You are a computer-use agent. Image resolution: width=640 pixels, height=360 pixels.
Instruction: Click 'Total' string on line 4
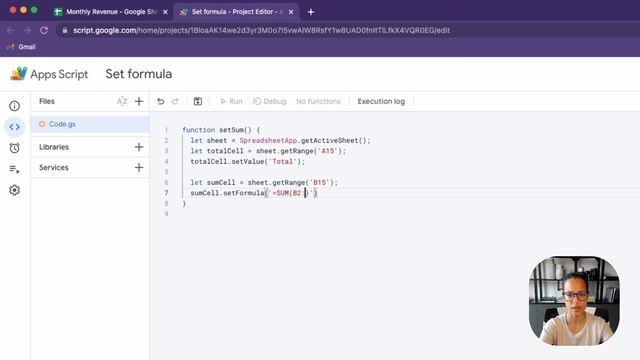point(282,162)
